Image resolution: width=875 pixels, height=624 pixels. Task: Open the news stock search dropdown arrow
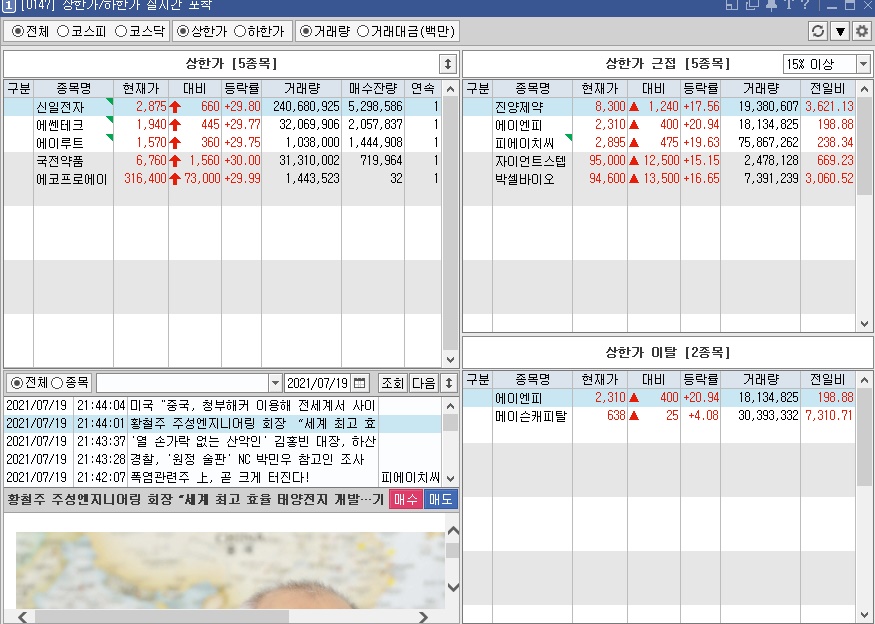pyautogui.click(x=275, y=383)
